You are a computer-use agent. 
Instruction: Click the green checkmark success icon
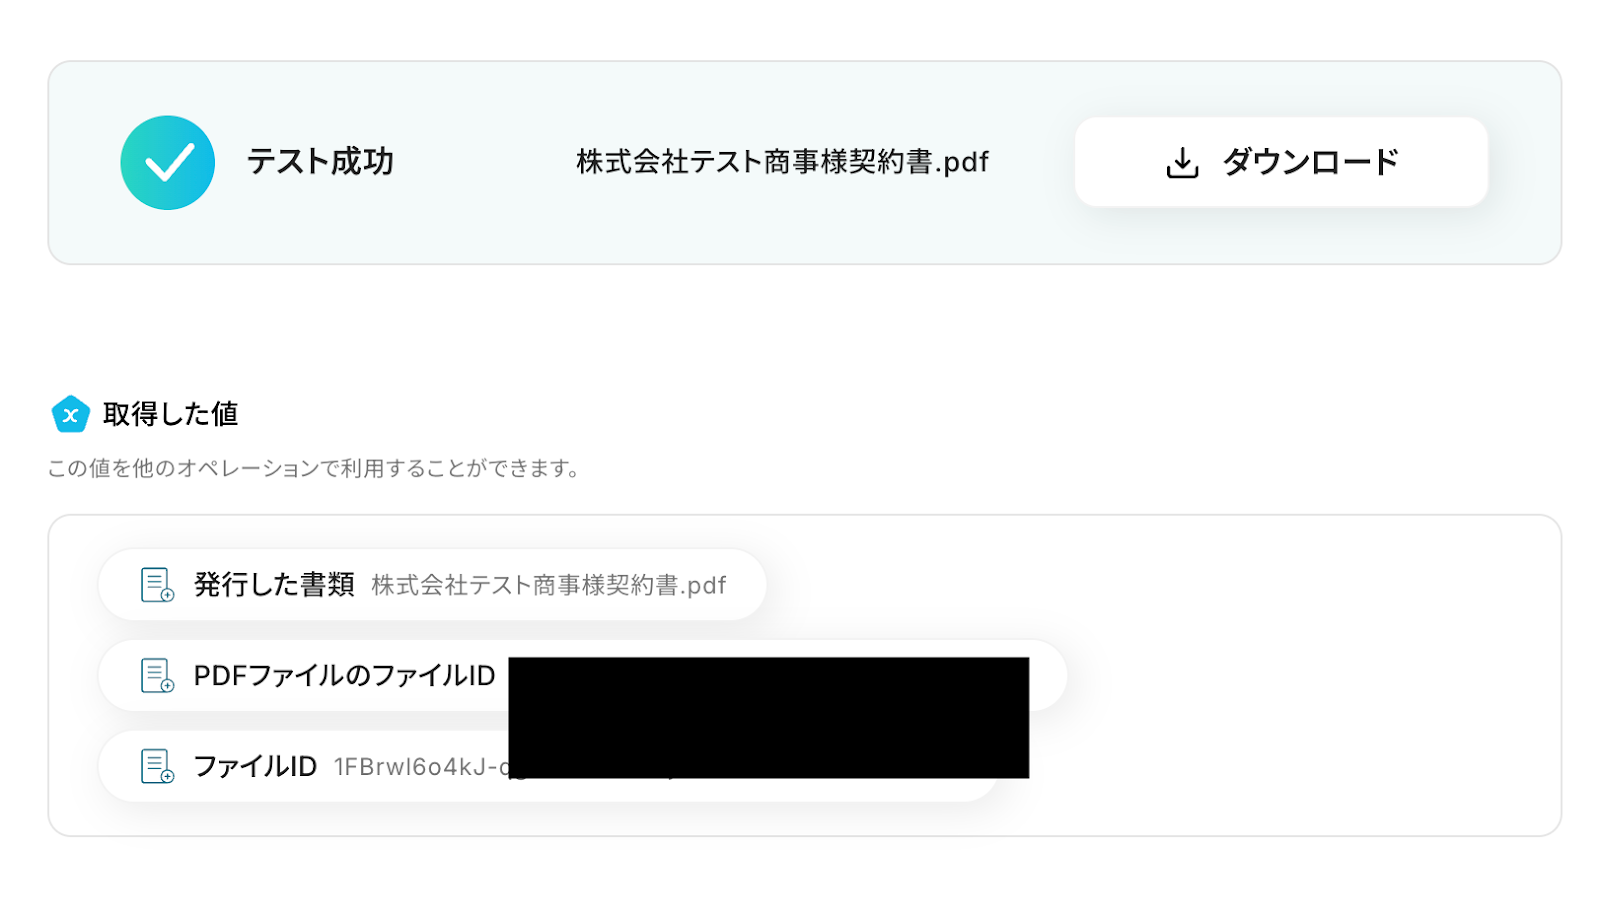tap(167, 162)
